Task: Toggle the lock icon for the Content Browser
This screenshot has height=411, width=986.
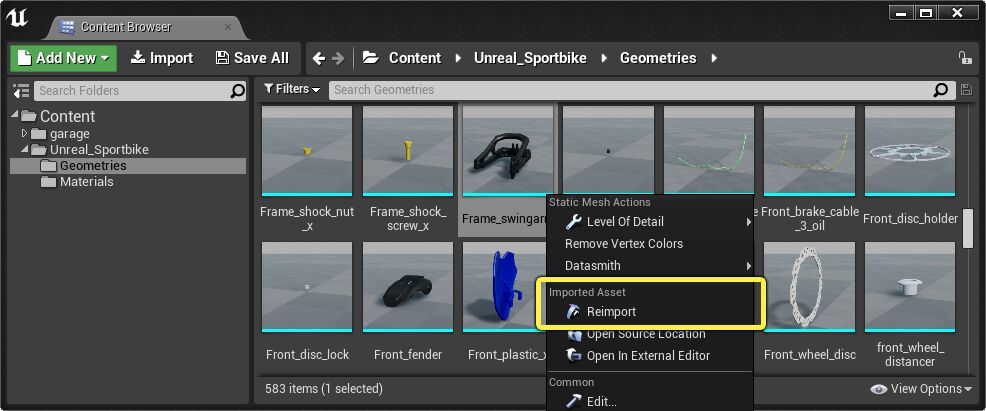Action: tap(965, 58)
